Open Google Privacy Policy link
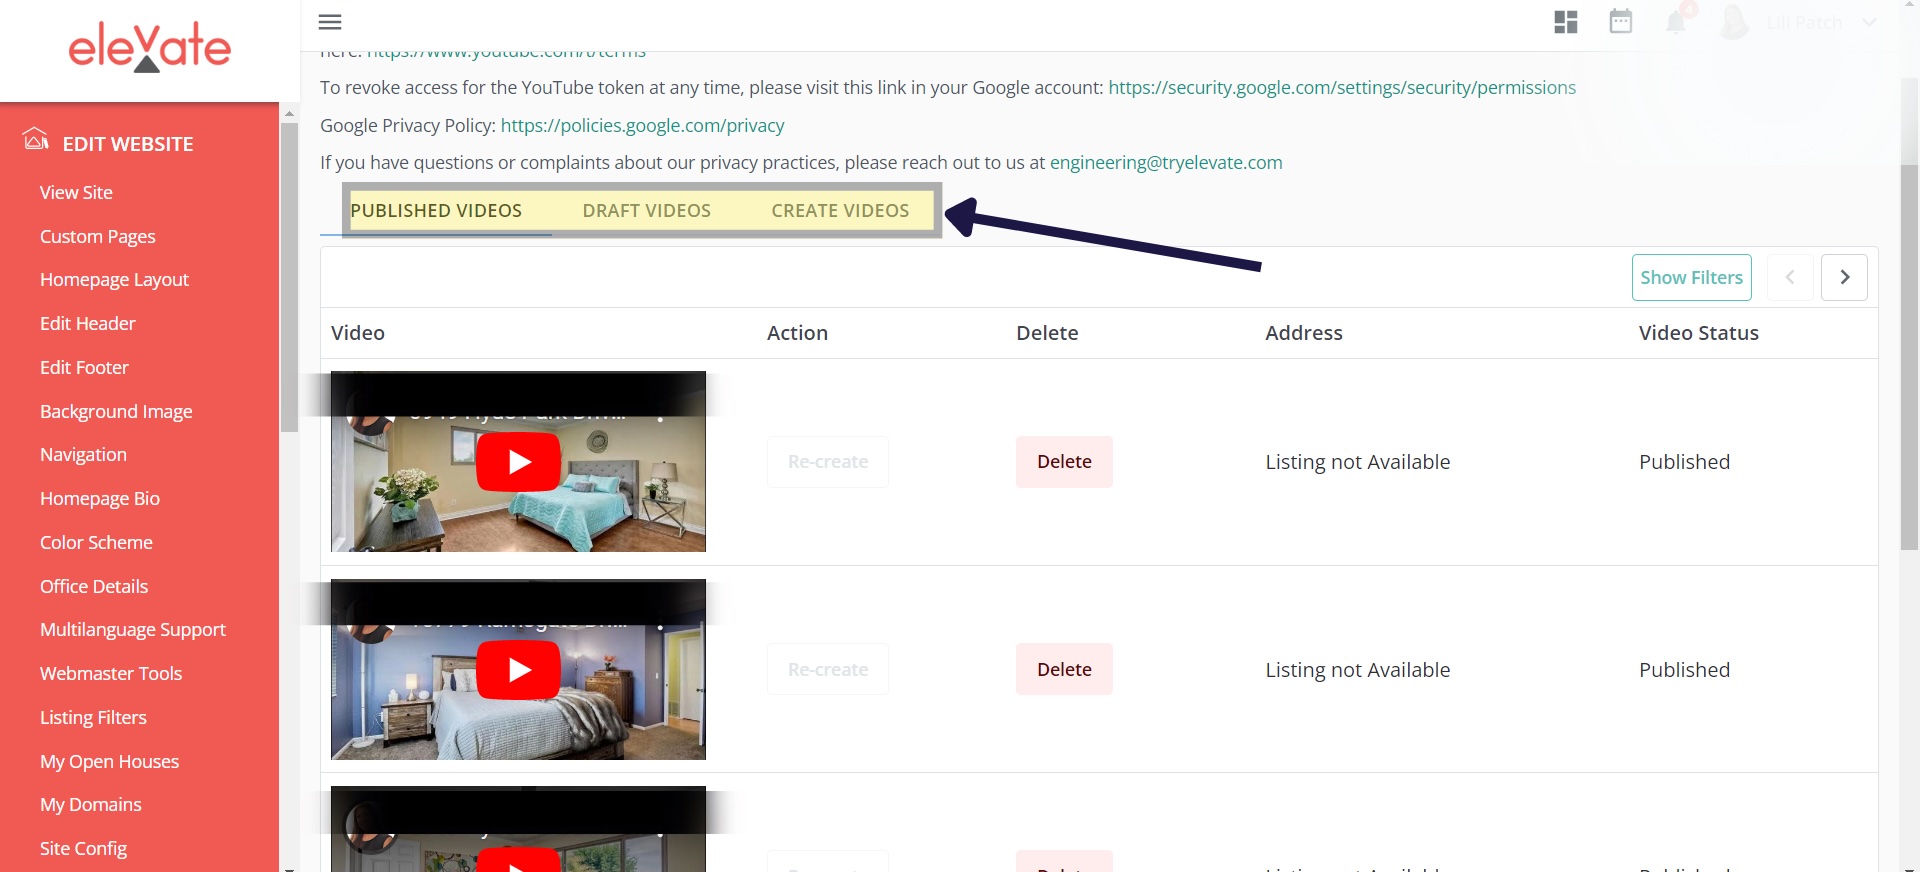 [x=642, y=126]
